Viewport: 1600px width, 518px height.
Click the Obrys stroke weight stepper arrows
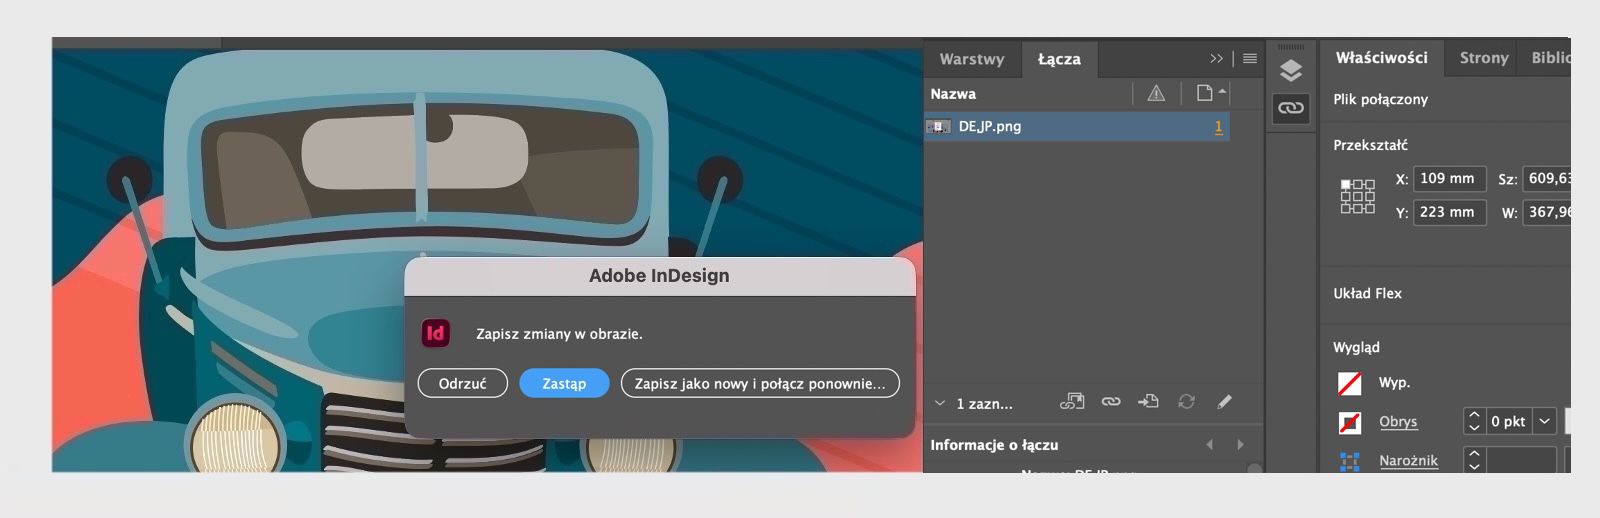1474,421
